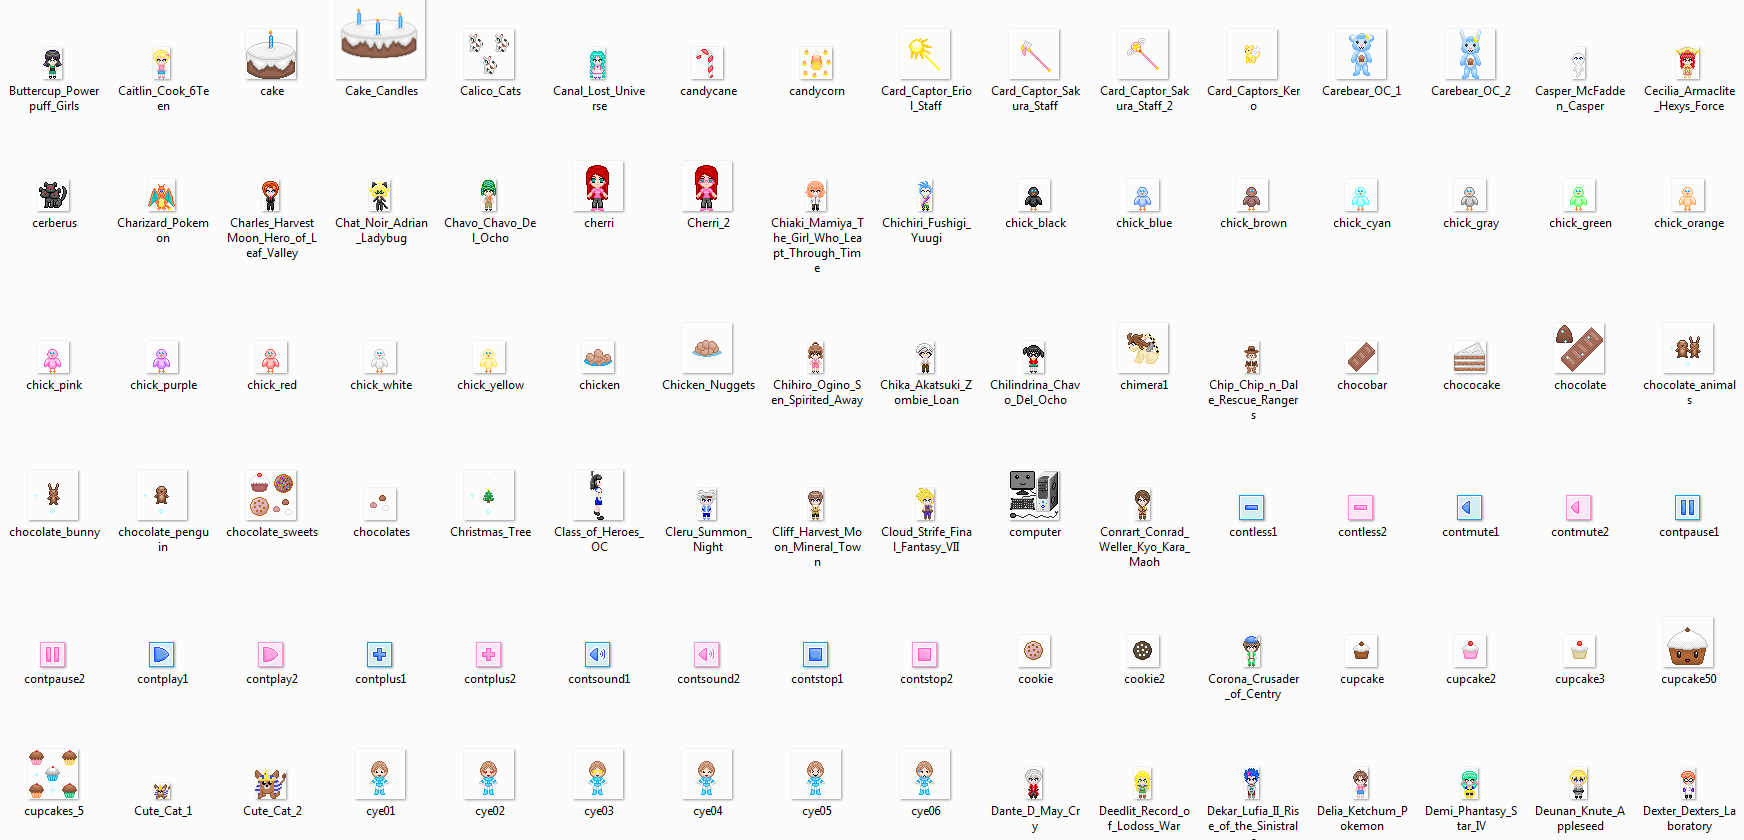Open the candycorn icon
Screen dimensions: 1744x840
pos(817,63)
